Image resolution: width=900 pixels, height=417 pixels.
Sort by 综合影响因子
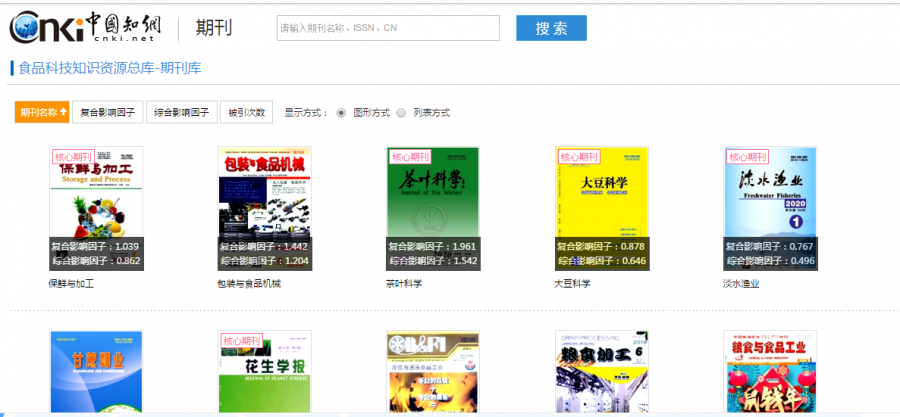181,112
